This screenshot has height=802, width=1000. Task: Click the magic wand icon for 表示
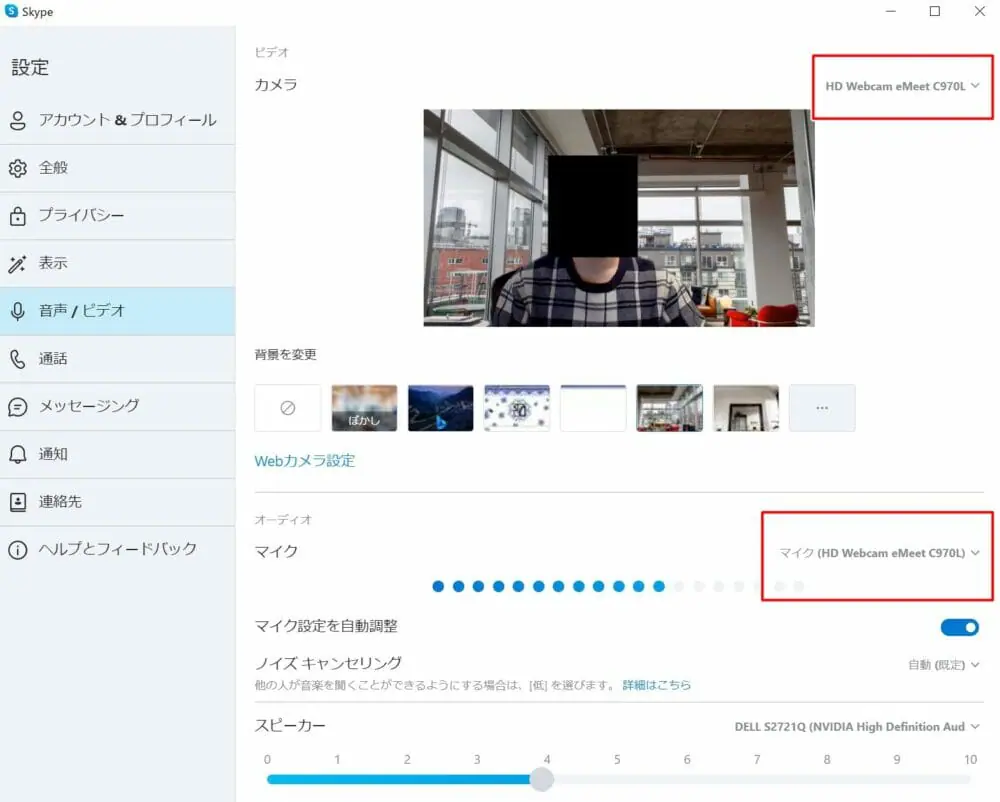18,264
